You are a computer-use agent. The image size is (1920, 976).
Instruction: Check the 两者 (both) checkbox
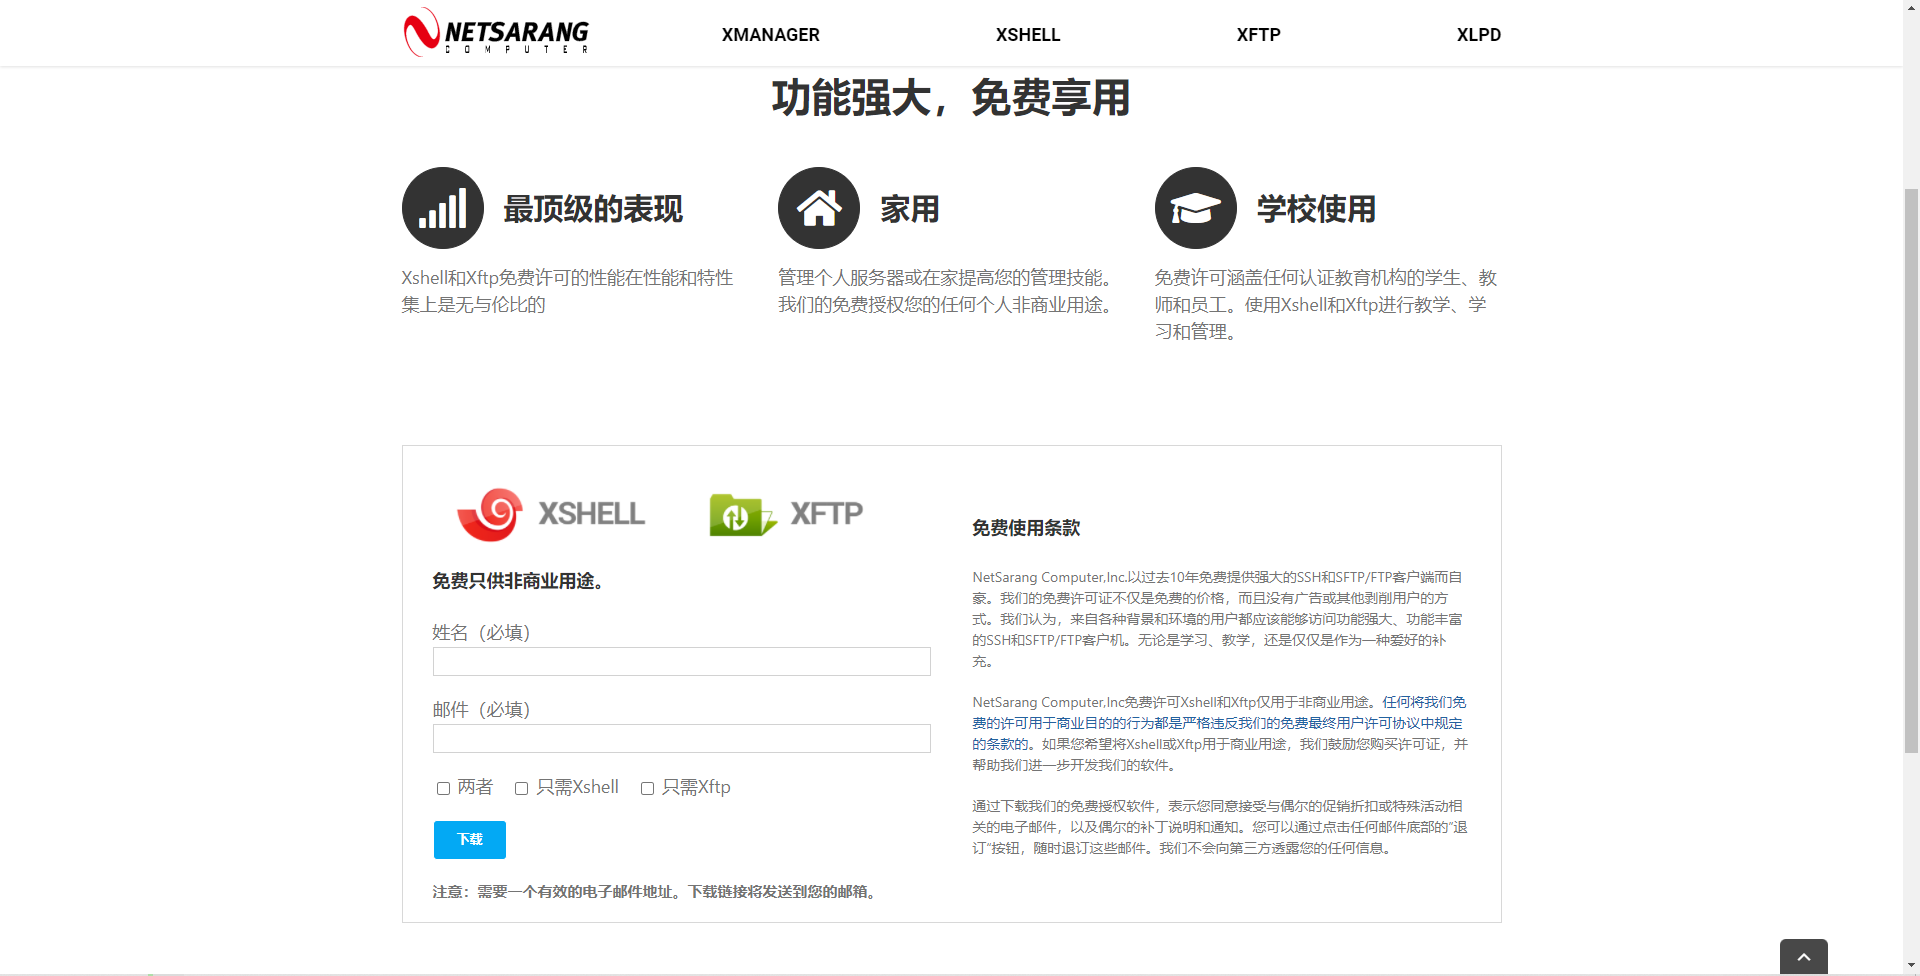pyautogui.click(x=443, y=789)
